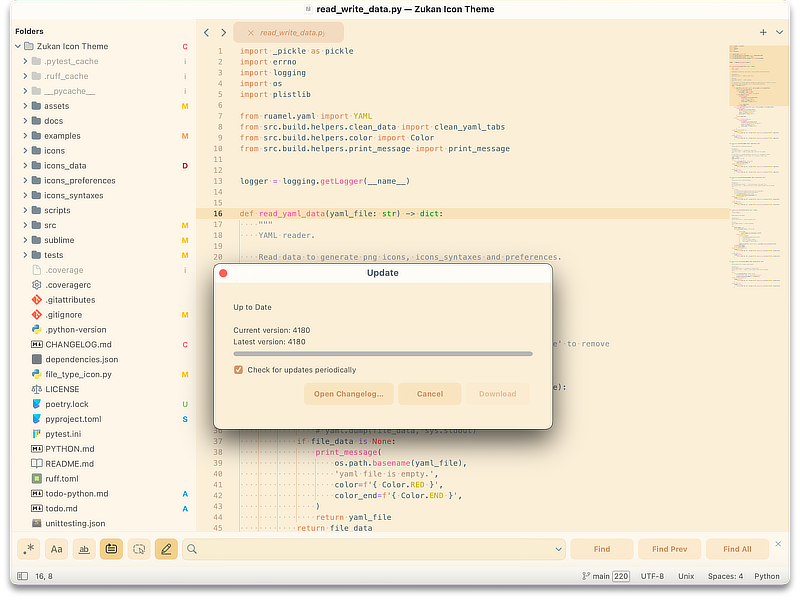Add new tab with plus icon
This screenshot has height=600, width=800.
click(763, 32)
